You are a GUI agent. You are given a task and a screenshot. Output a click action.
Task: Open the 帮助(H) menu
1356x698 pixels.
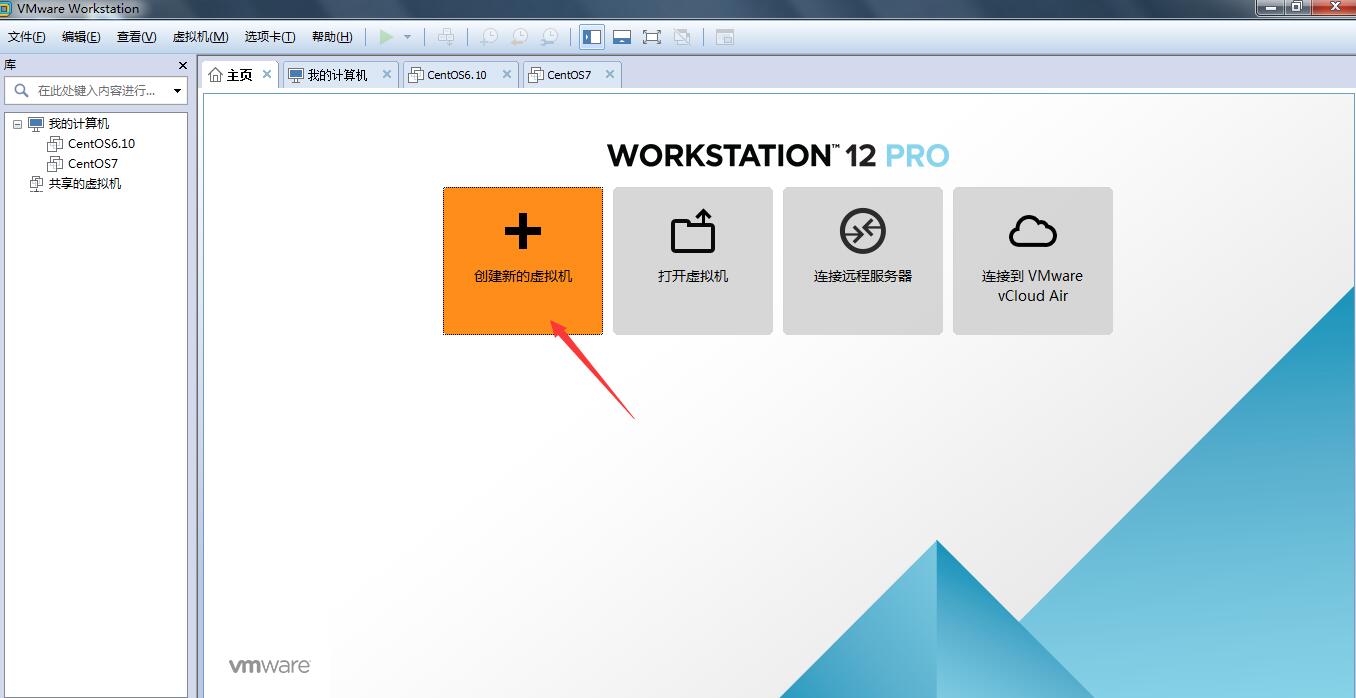click(x=332, y=37)
